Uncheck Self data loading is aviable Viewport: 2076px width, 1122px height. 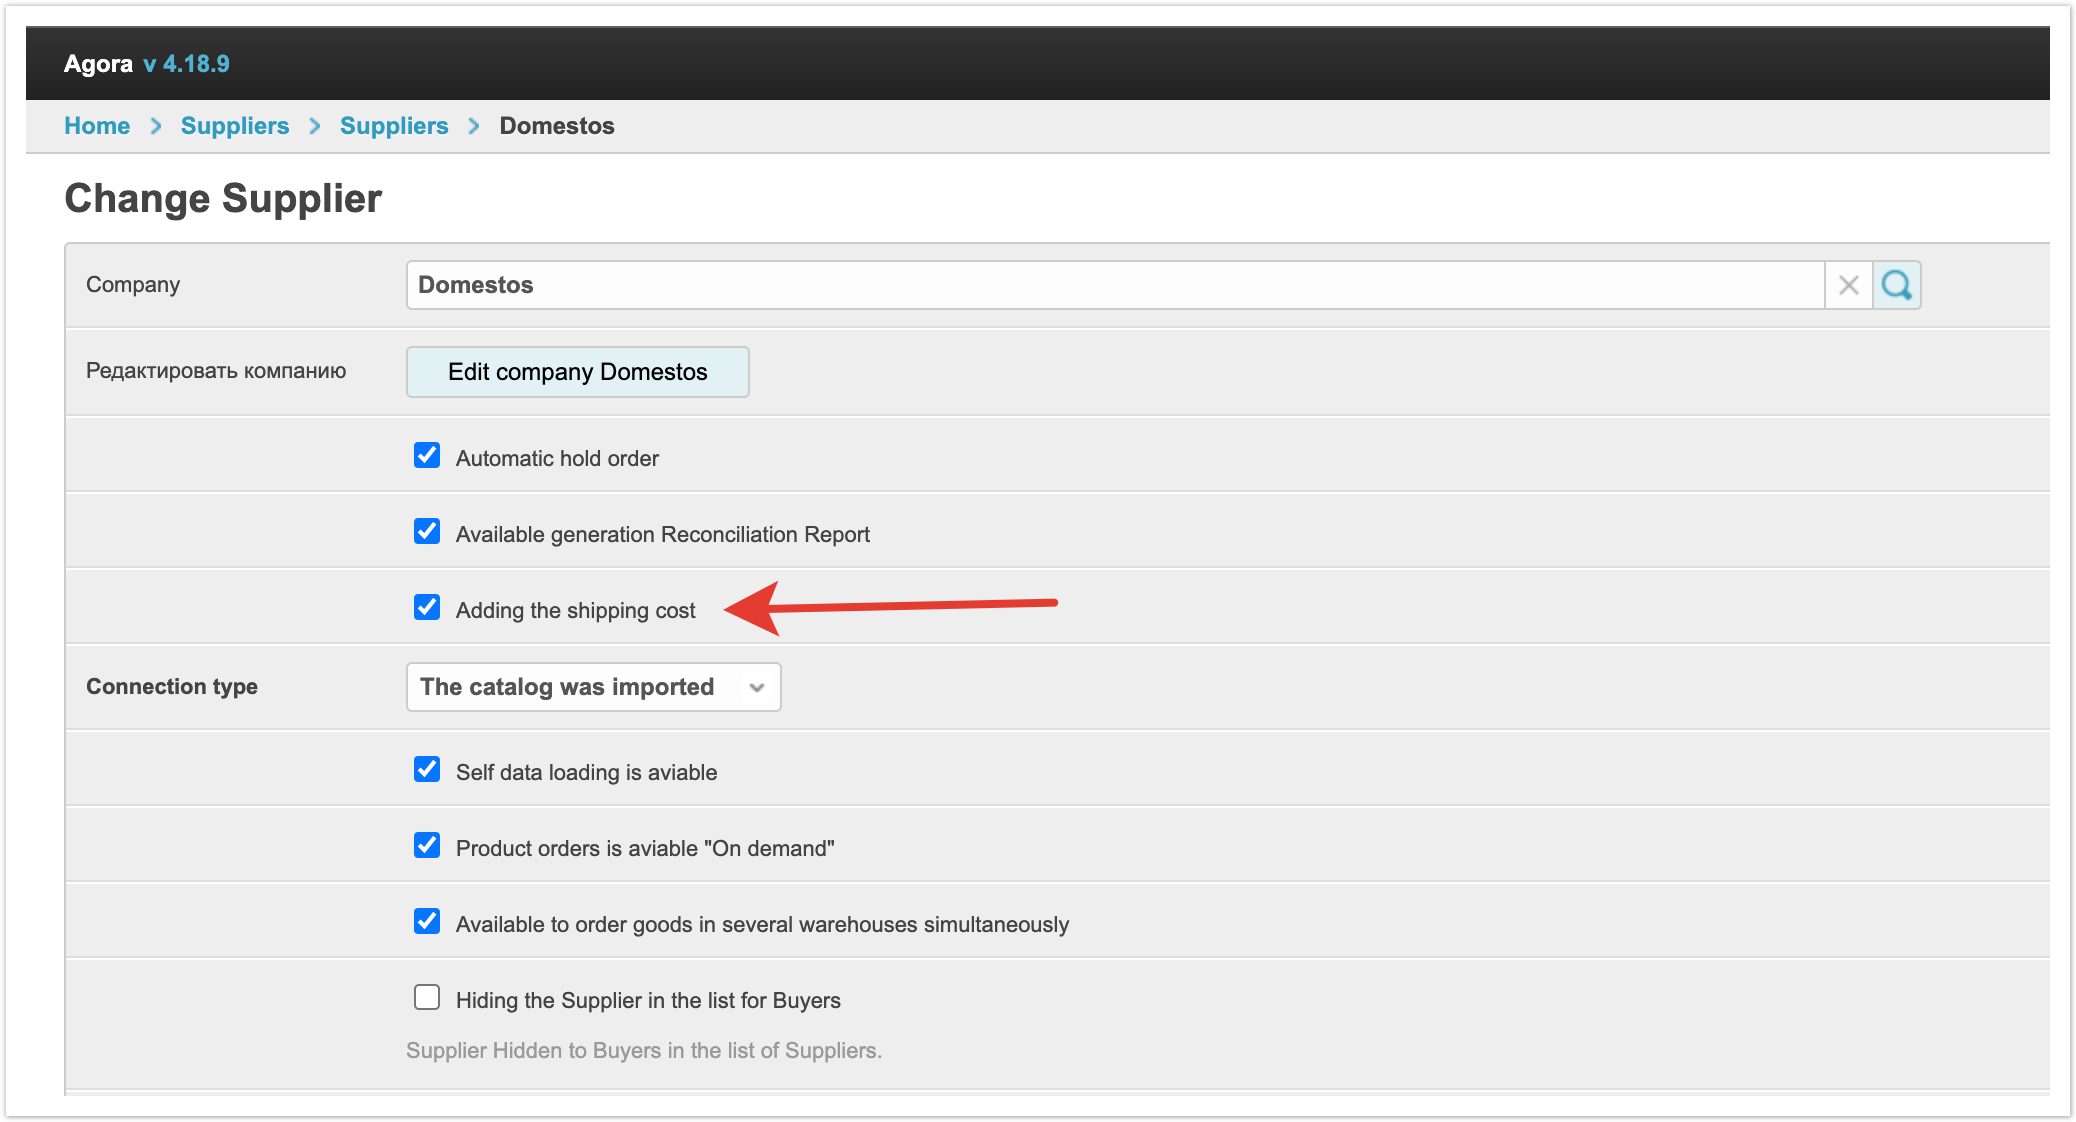click(427, 770)
